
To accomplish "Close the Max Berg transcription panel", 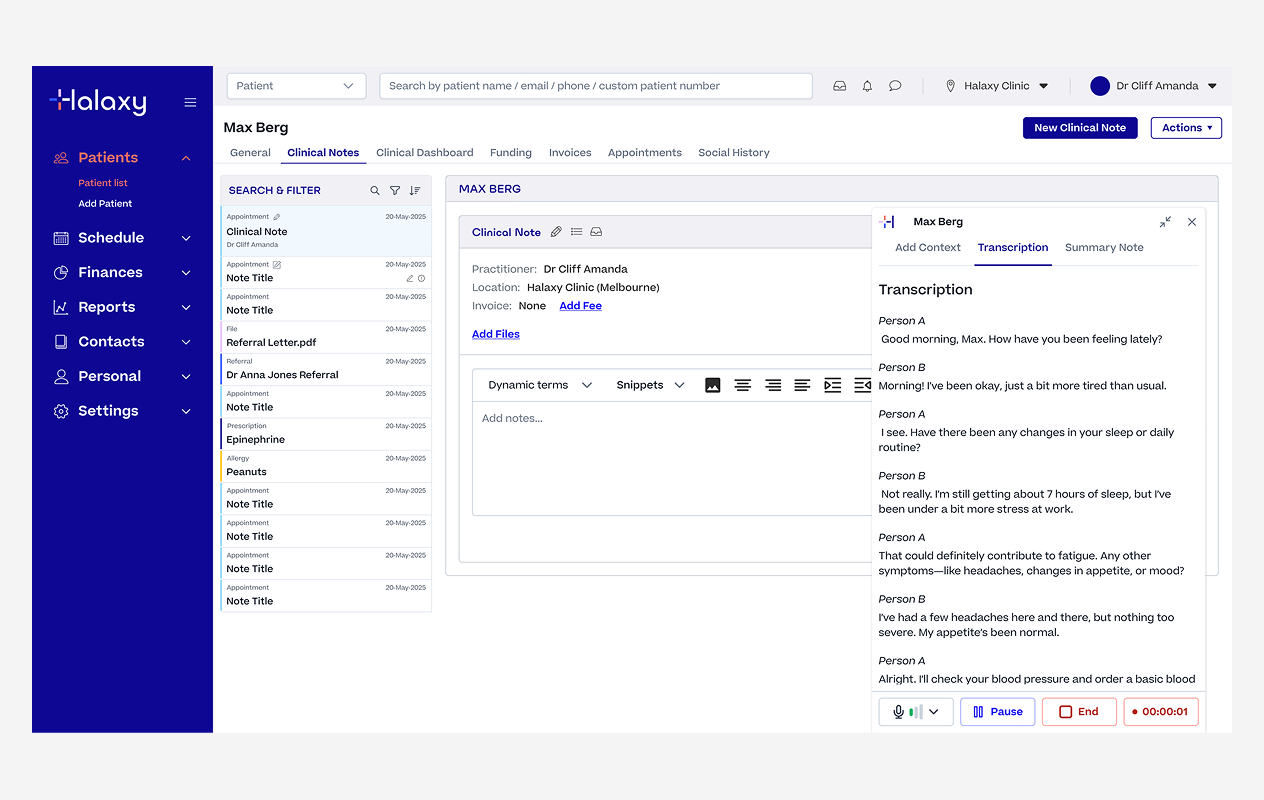I will (1192, 222).
